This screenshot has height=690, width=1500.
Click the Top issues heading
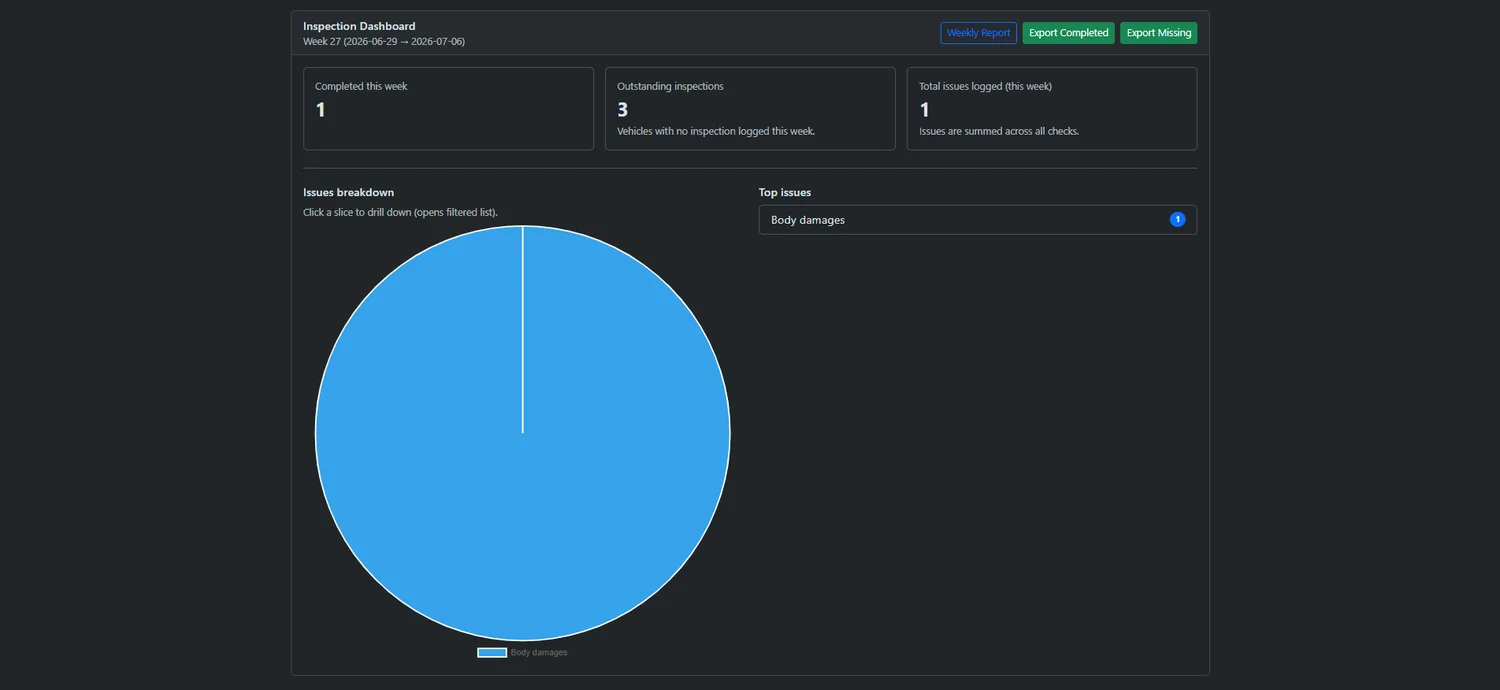(x=785, y=192)
